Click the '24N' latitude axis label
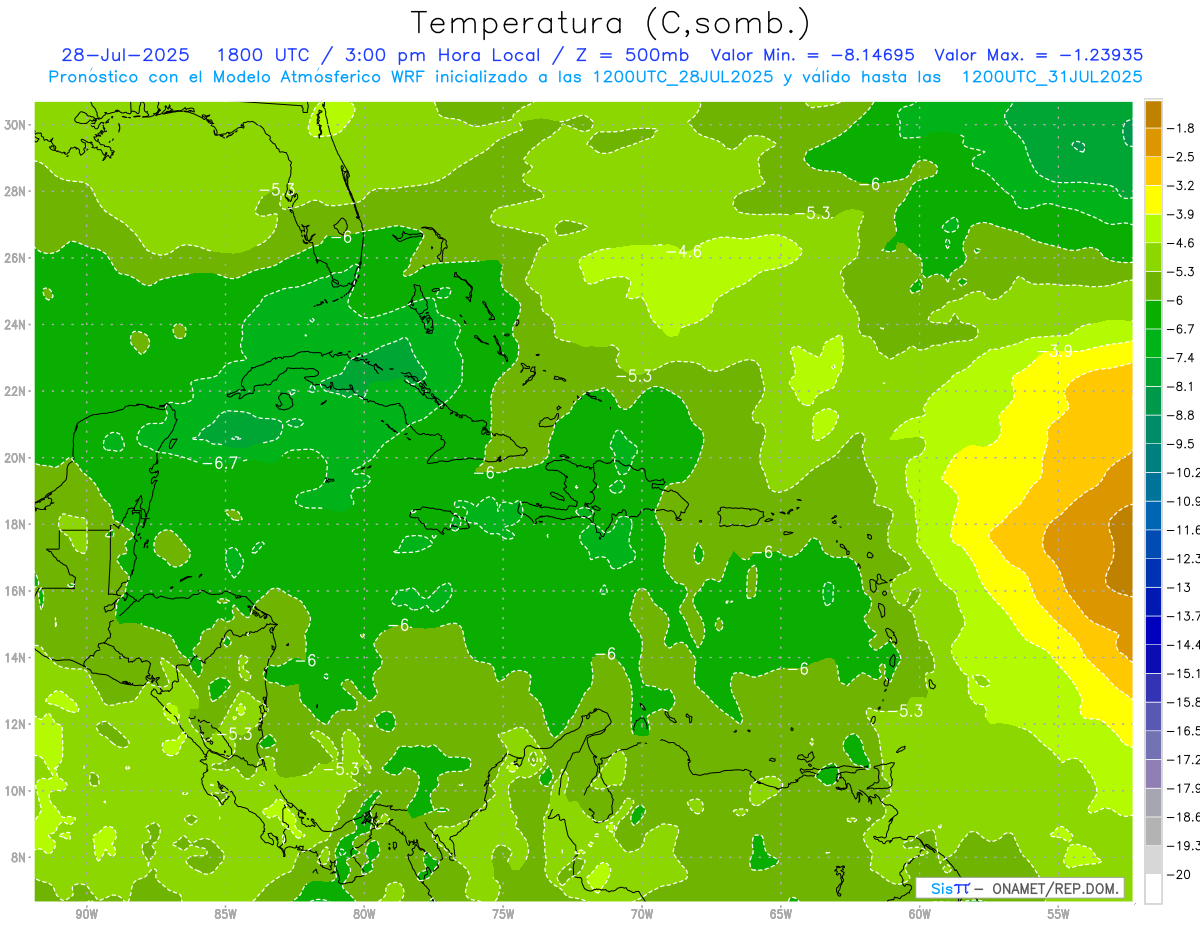The width and height of the screenshot is (1200, 927). (15, 325)
